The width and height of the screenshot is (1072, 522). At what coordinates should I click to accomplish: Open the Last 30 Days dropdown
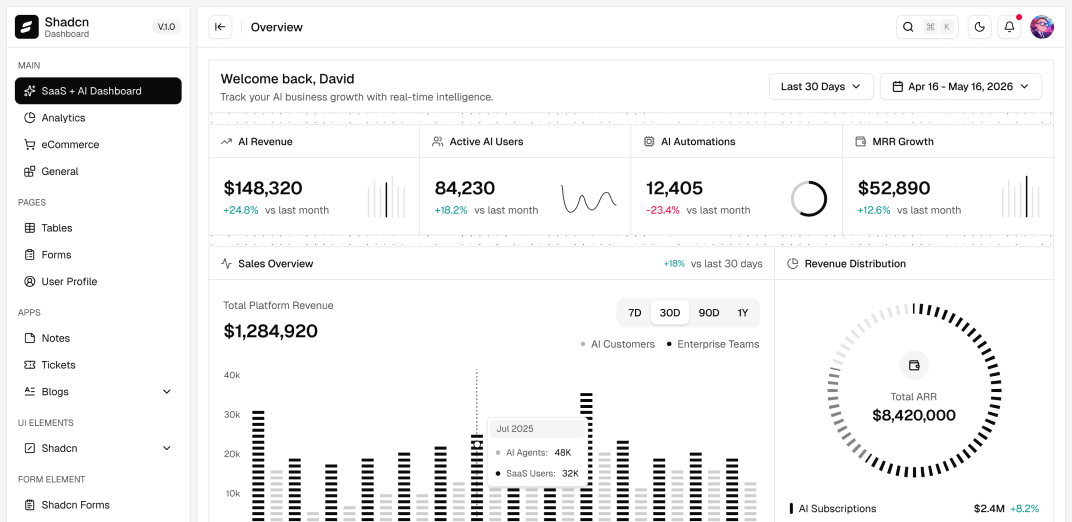click(x=821, y=87)
